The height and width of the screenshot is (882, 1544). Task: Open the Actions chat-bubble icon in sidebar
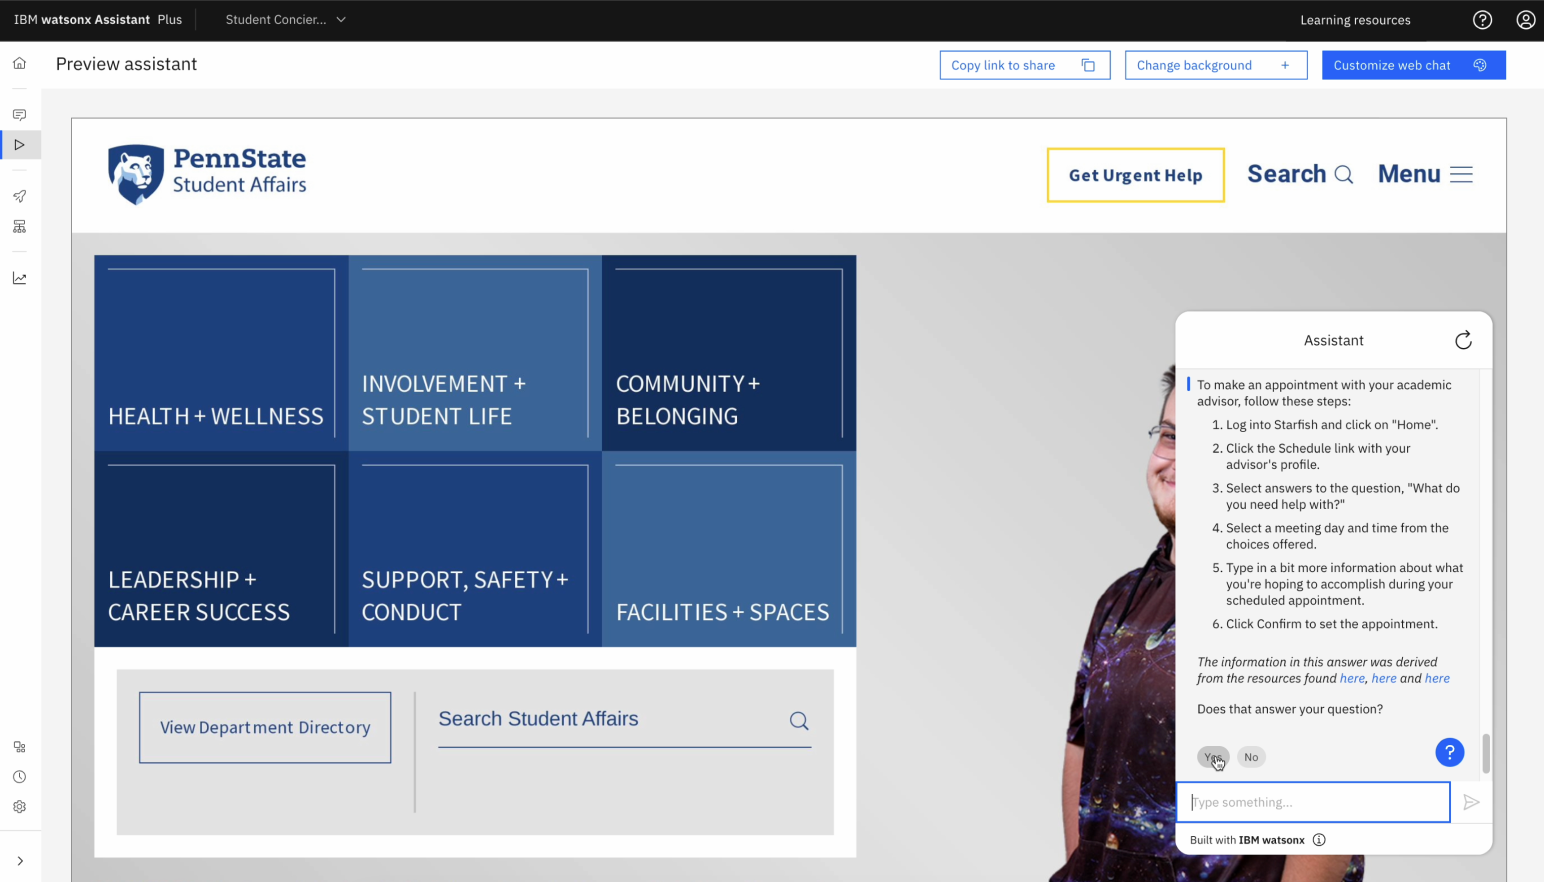click(19, 115)
